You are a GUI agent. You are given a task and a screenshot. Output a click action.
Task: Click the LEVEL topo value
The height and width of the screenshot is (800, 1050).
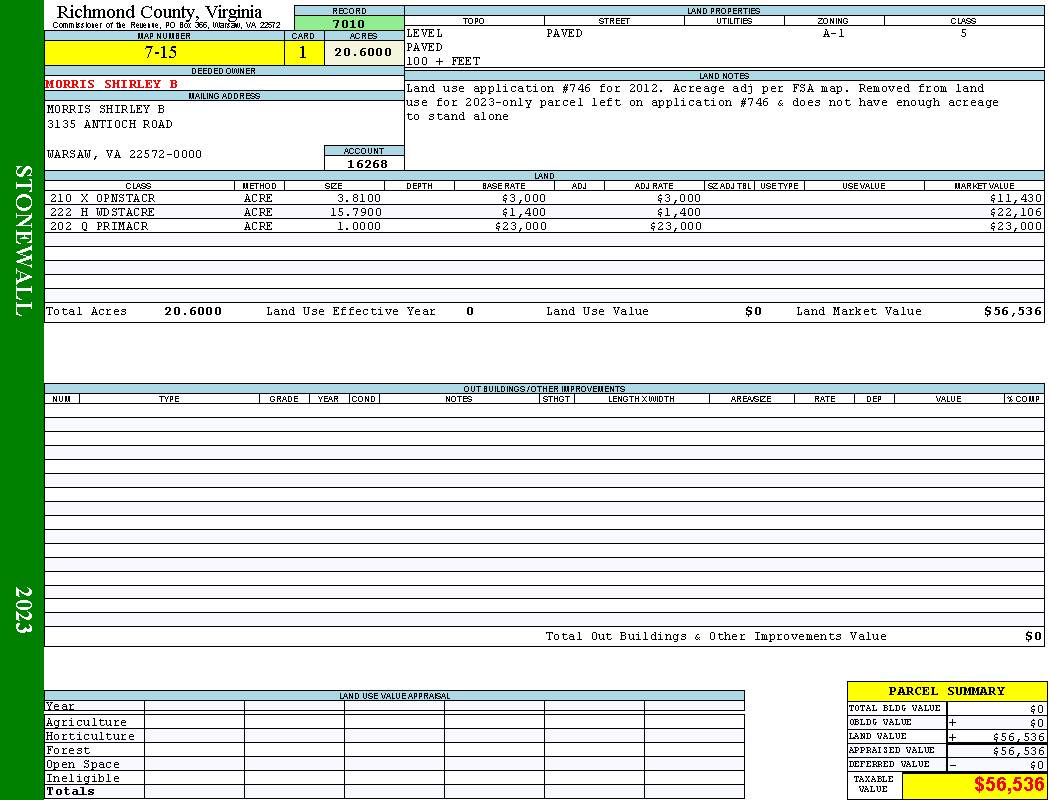[x=425, y=33]
